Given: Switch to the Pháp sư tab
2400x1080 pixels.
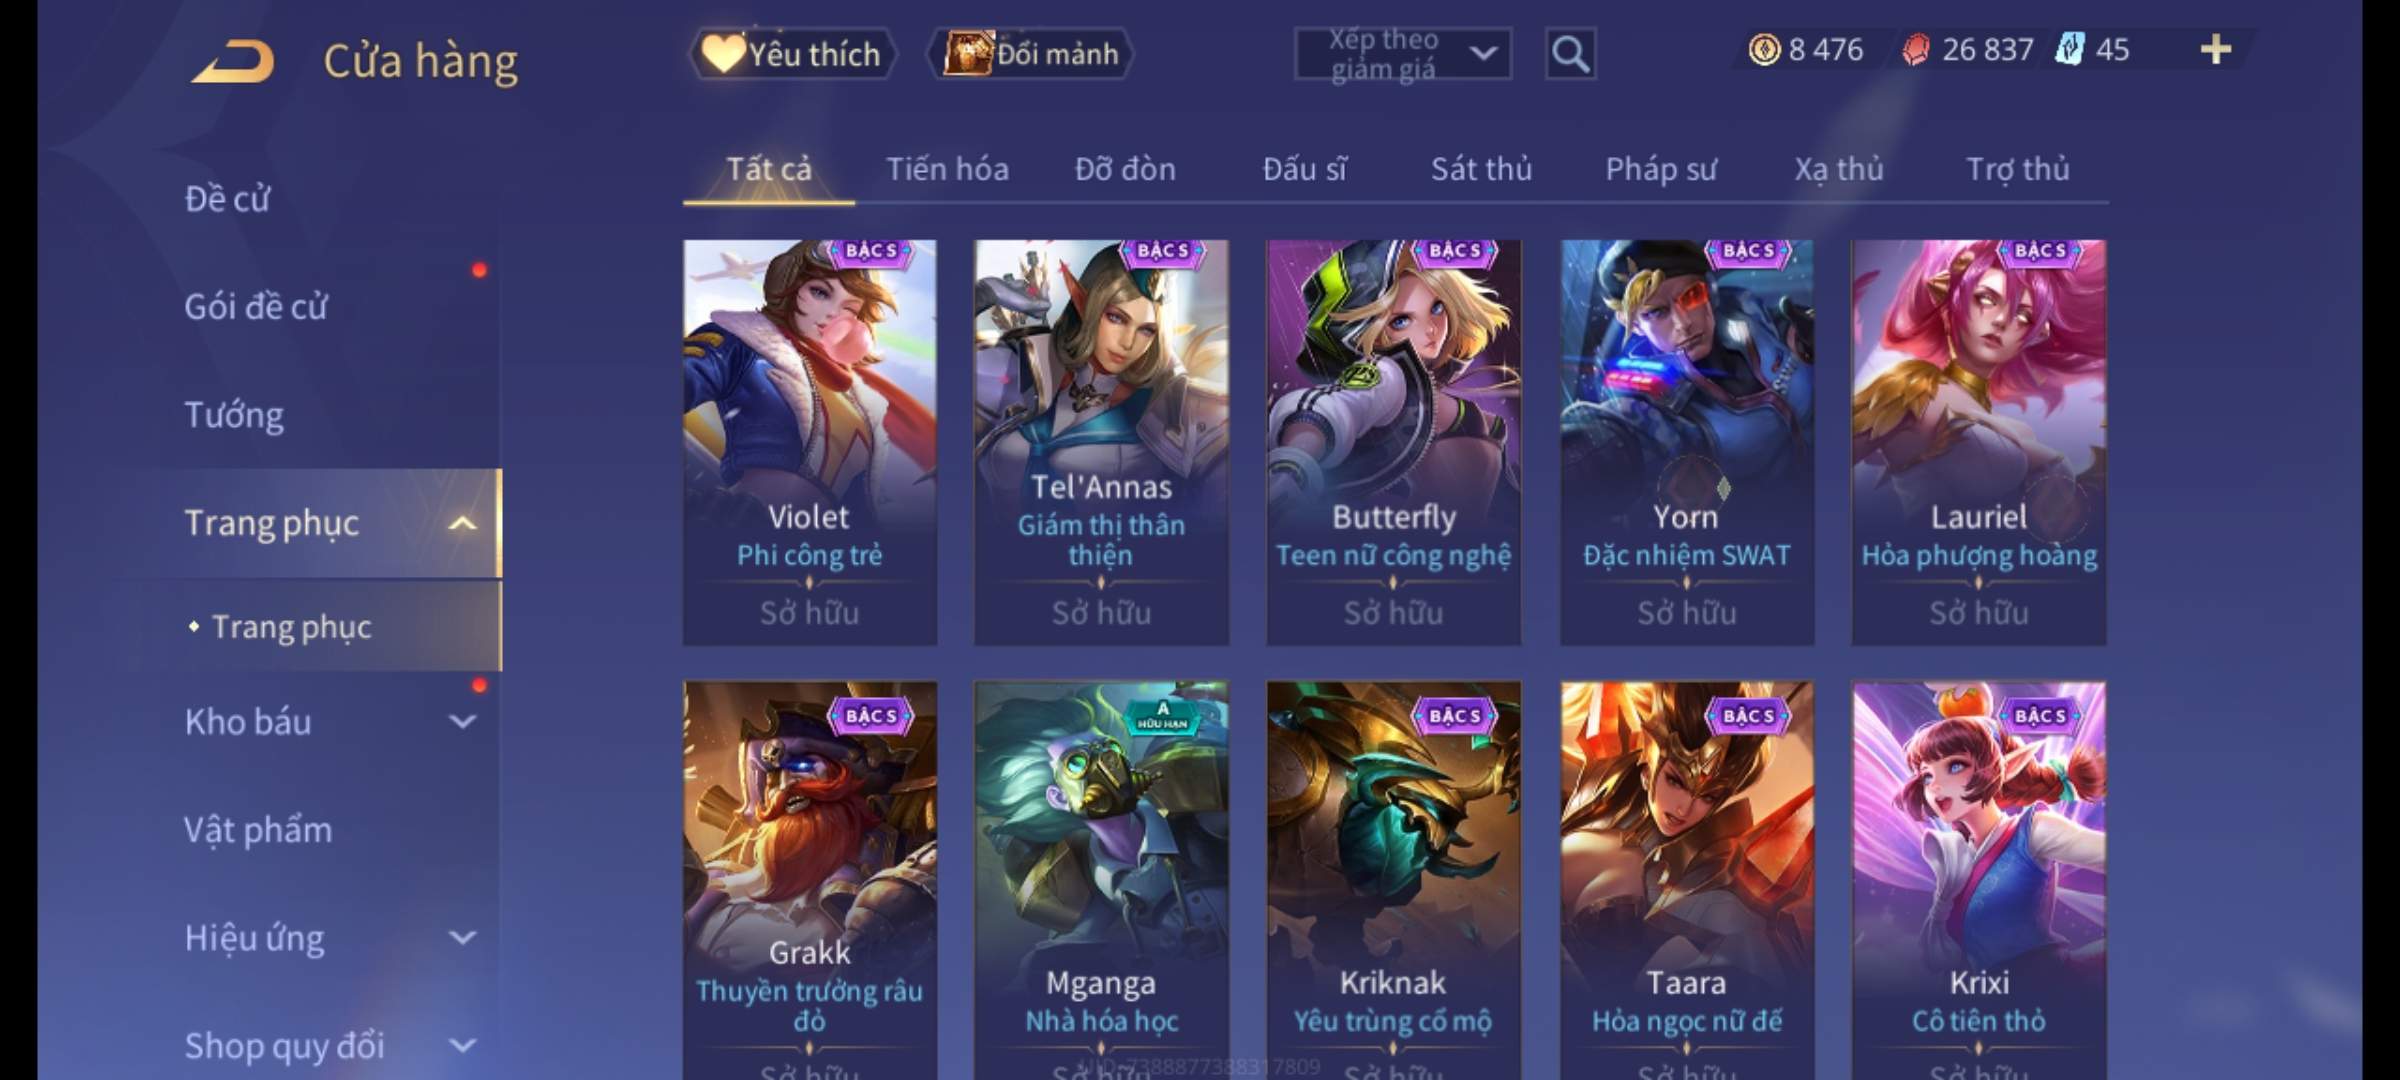Looking at the screenshot, I should coord(1661,169).
